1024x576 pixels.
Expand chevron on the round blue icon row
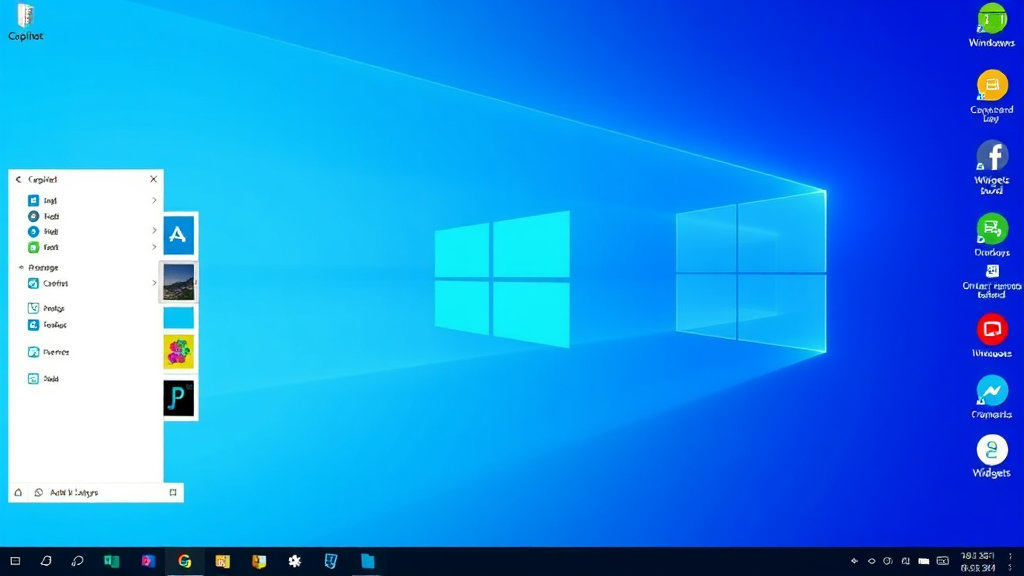click(154, 231)
